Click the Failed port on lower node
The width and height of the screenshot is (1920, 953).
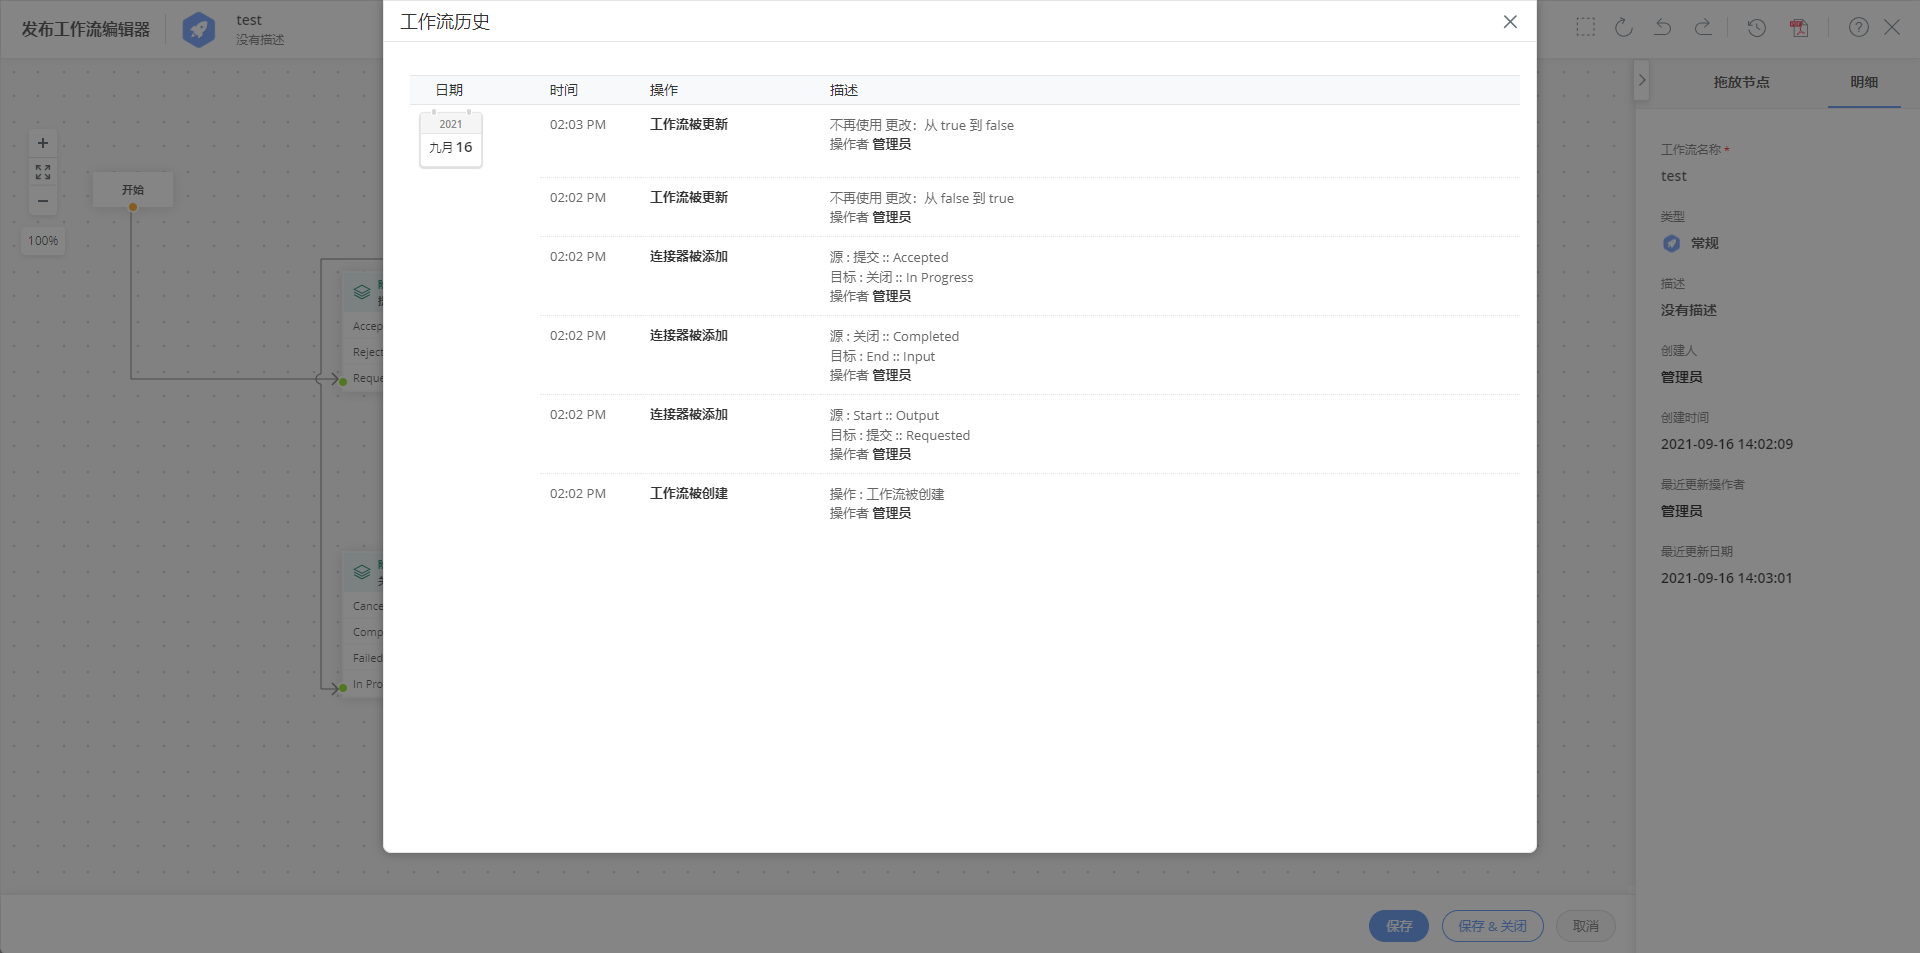(x=366, y=658)
